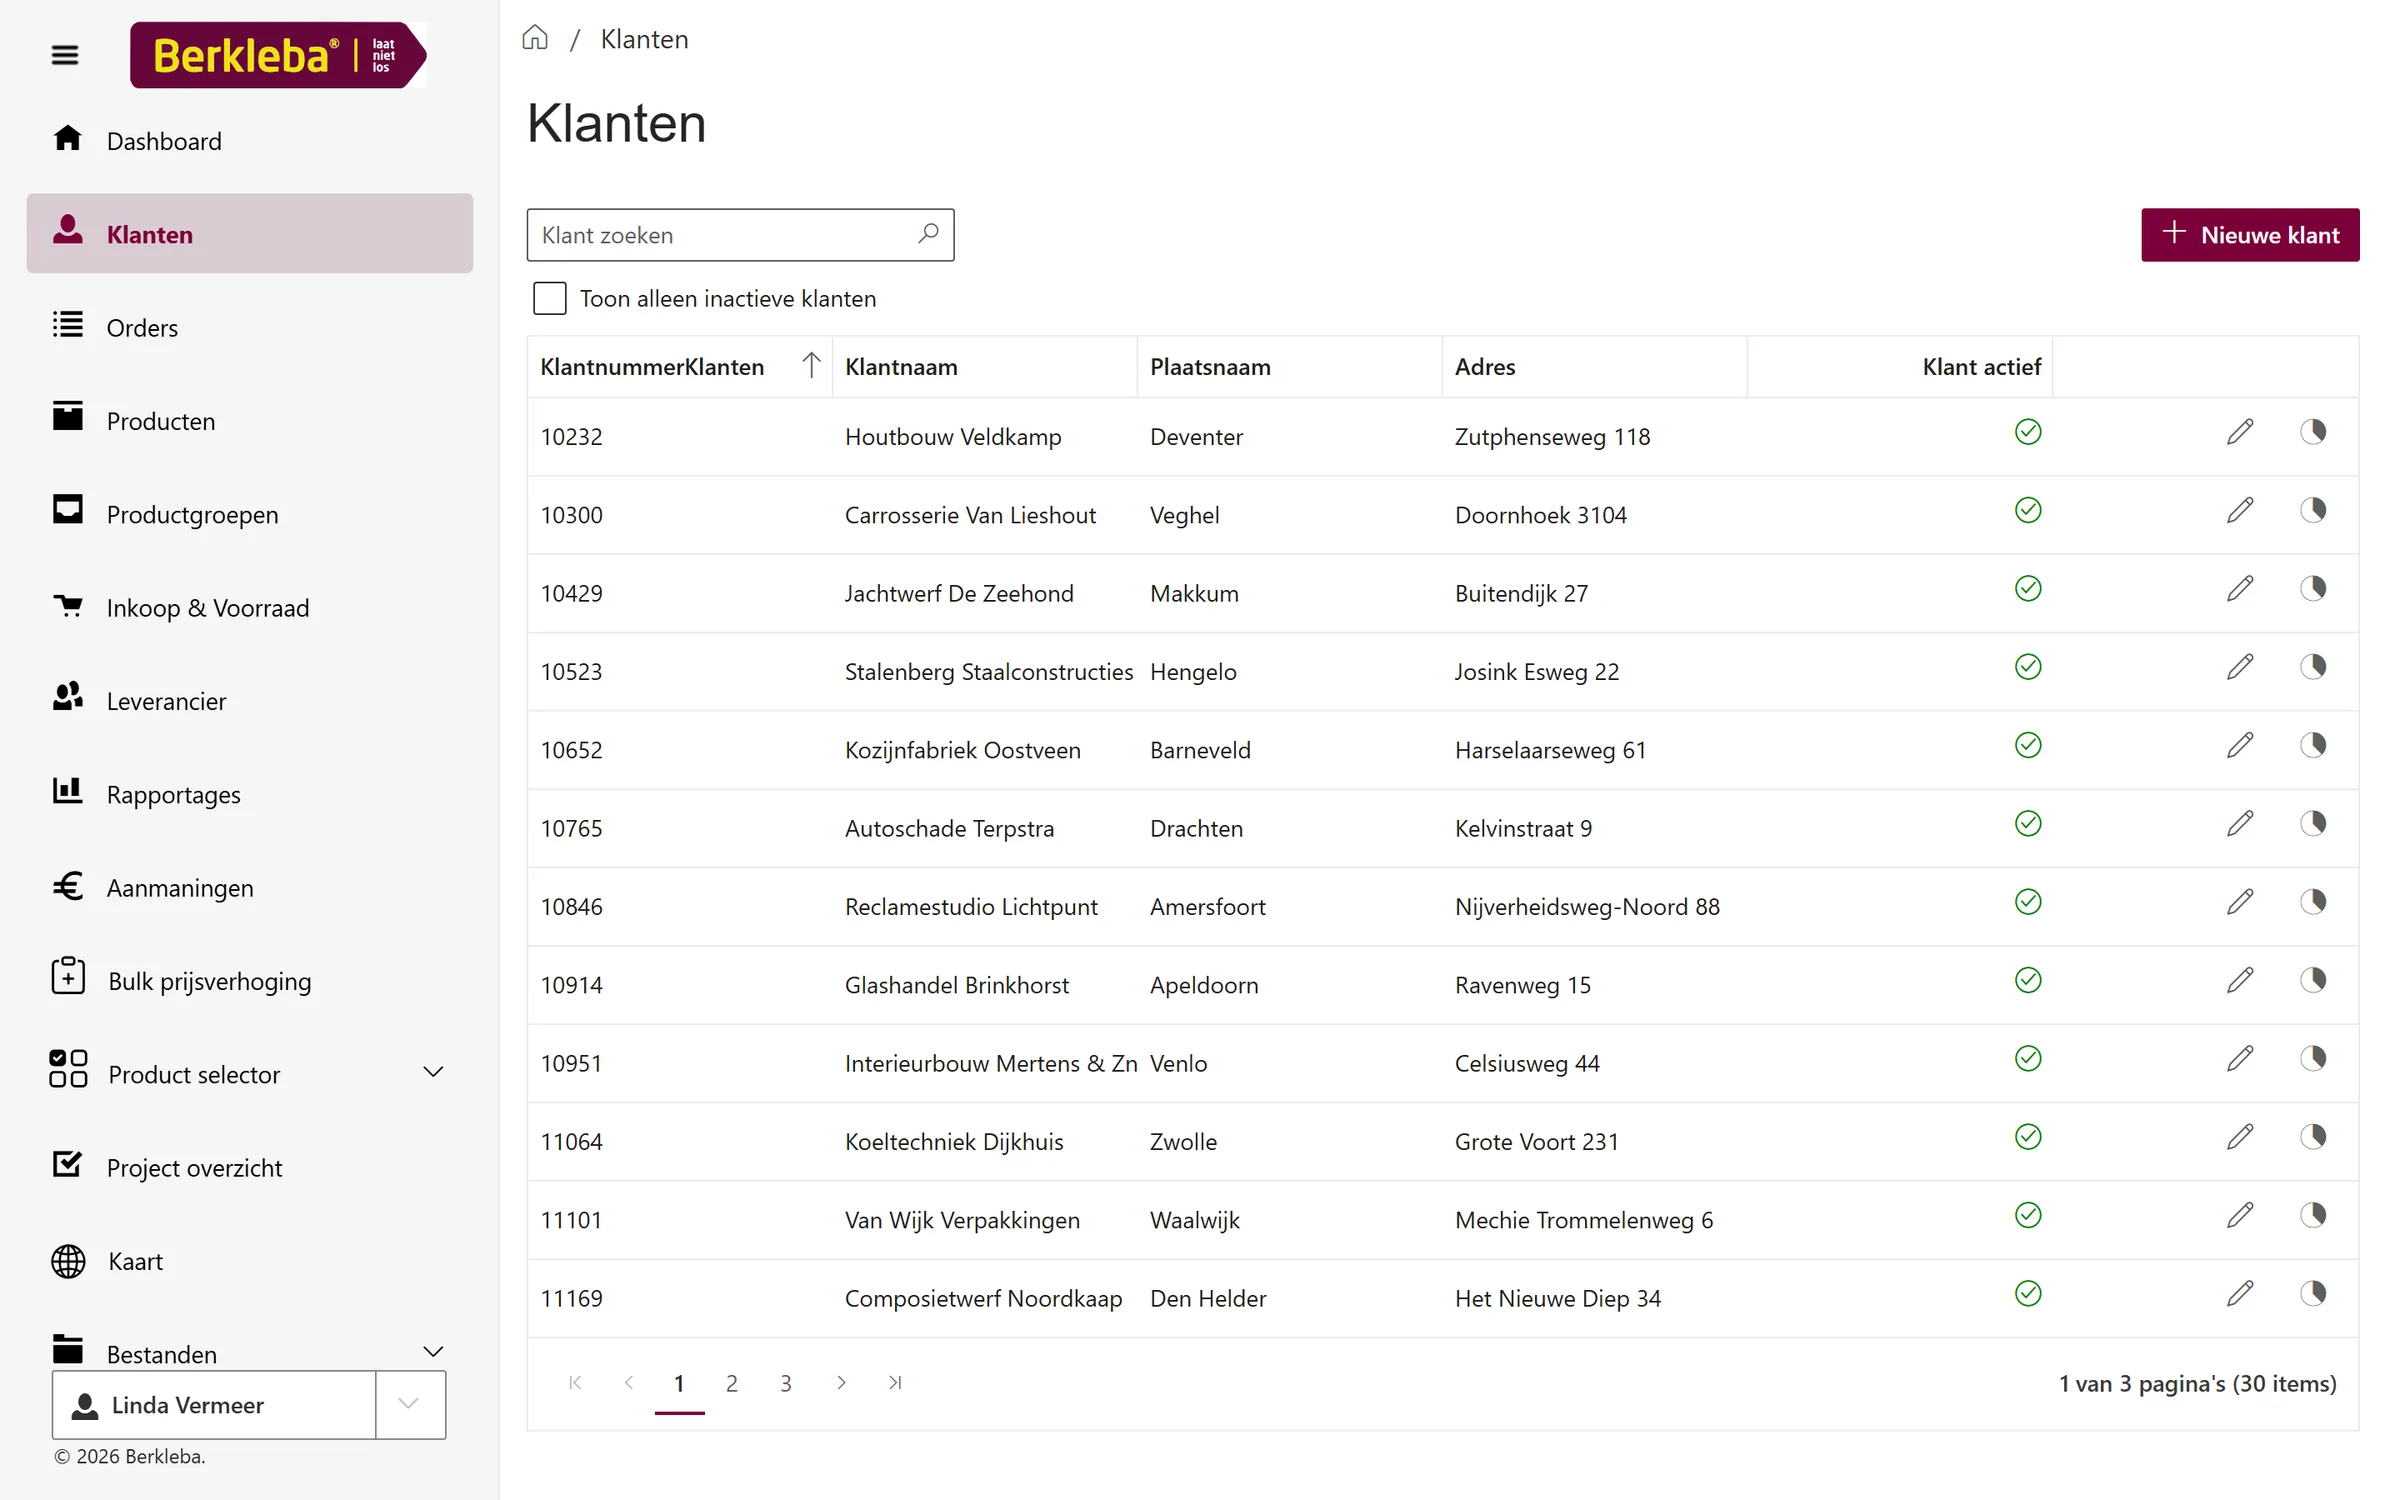The width and height of the screenshot is (2400, 1500).
Task: Click the Nieuwe klant button
Action: tap(2250, 235)
